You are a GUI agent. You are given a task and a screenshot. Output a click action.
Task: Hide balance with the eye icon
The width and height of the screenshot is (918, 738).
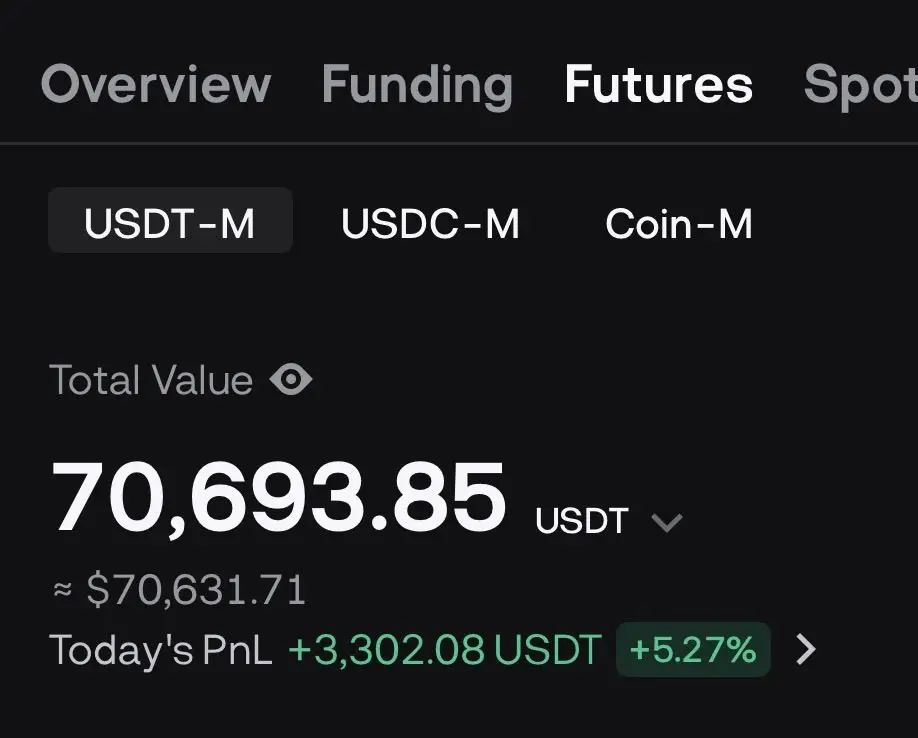tap(291, 379)
